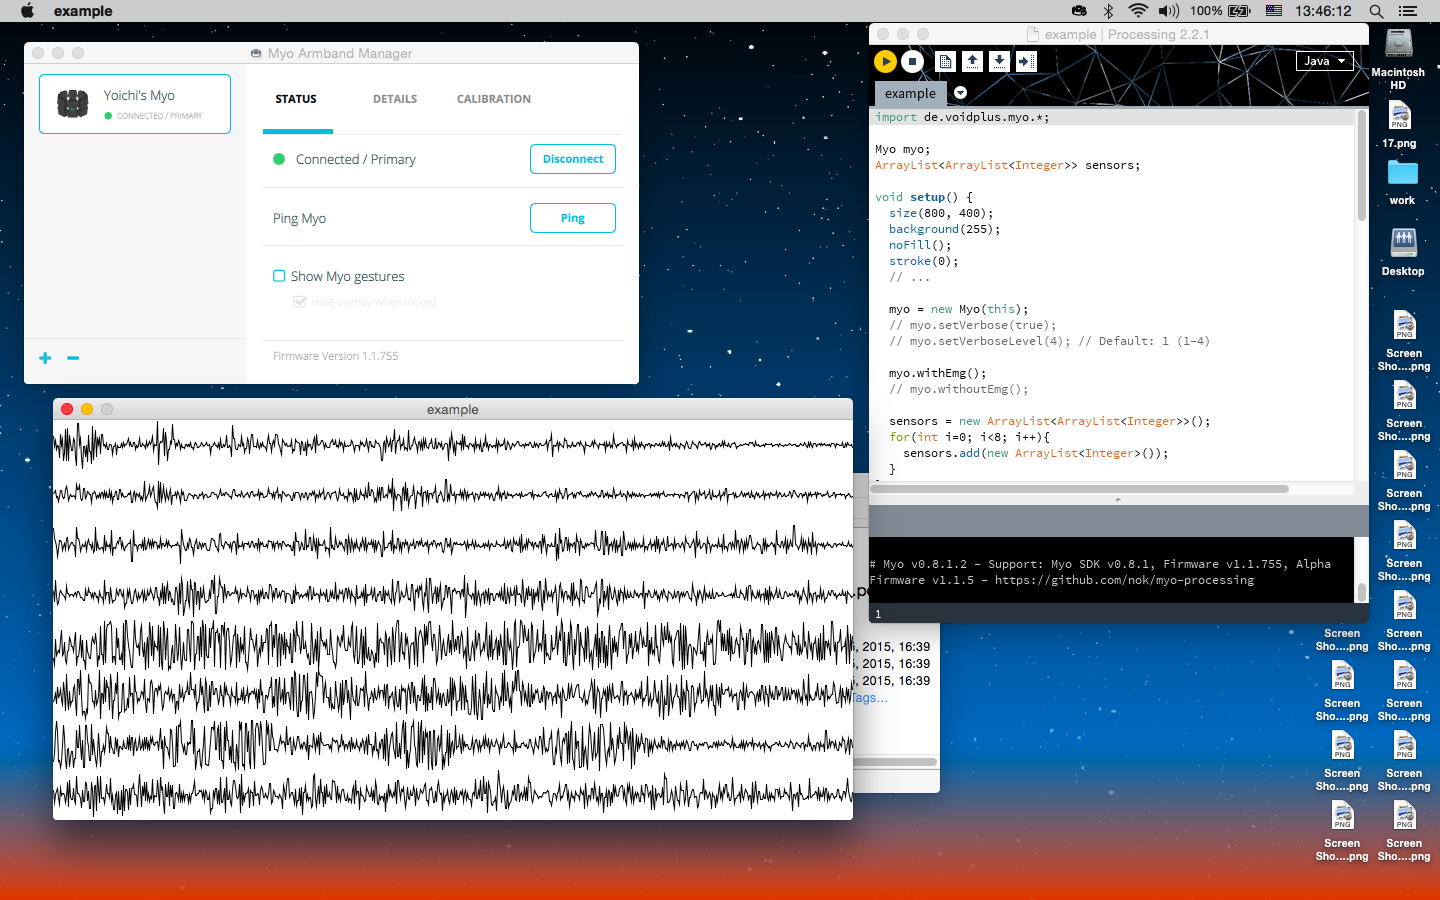Open the Java mode dropdown
The height and width of the screenshot is (900, 1440).
[1324, 61]
